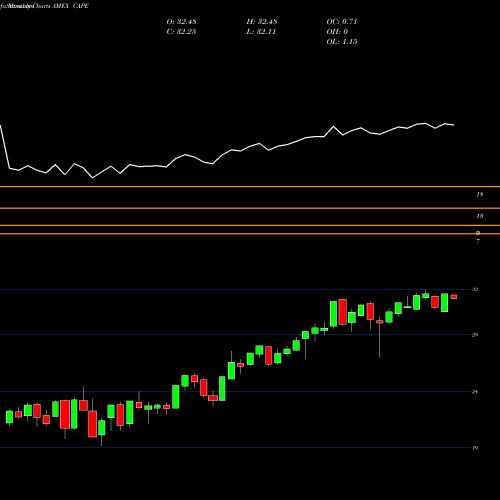This screenshot has height=500, width=500.
Task: Click the low price "L: 32.11"
Action: pyautogui.click(x=261, y=32)
